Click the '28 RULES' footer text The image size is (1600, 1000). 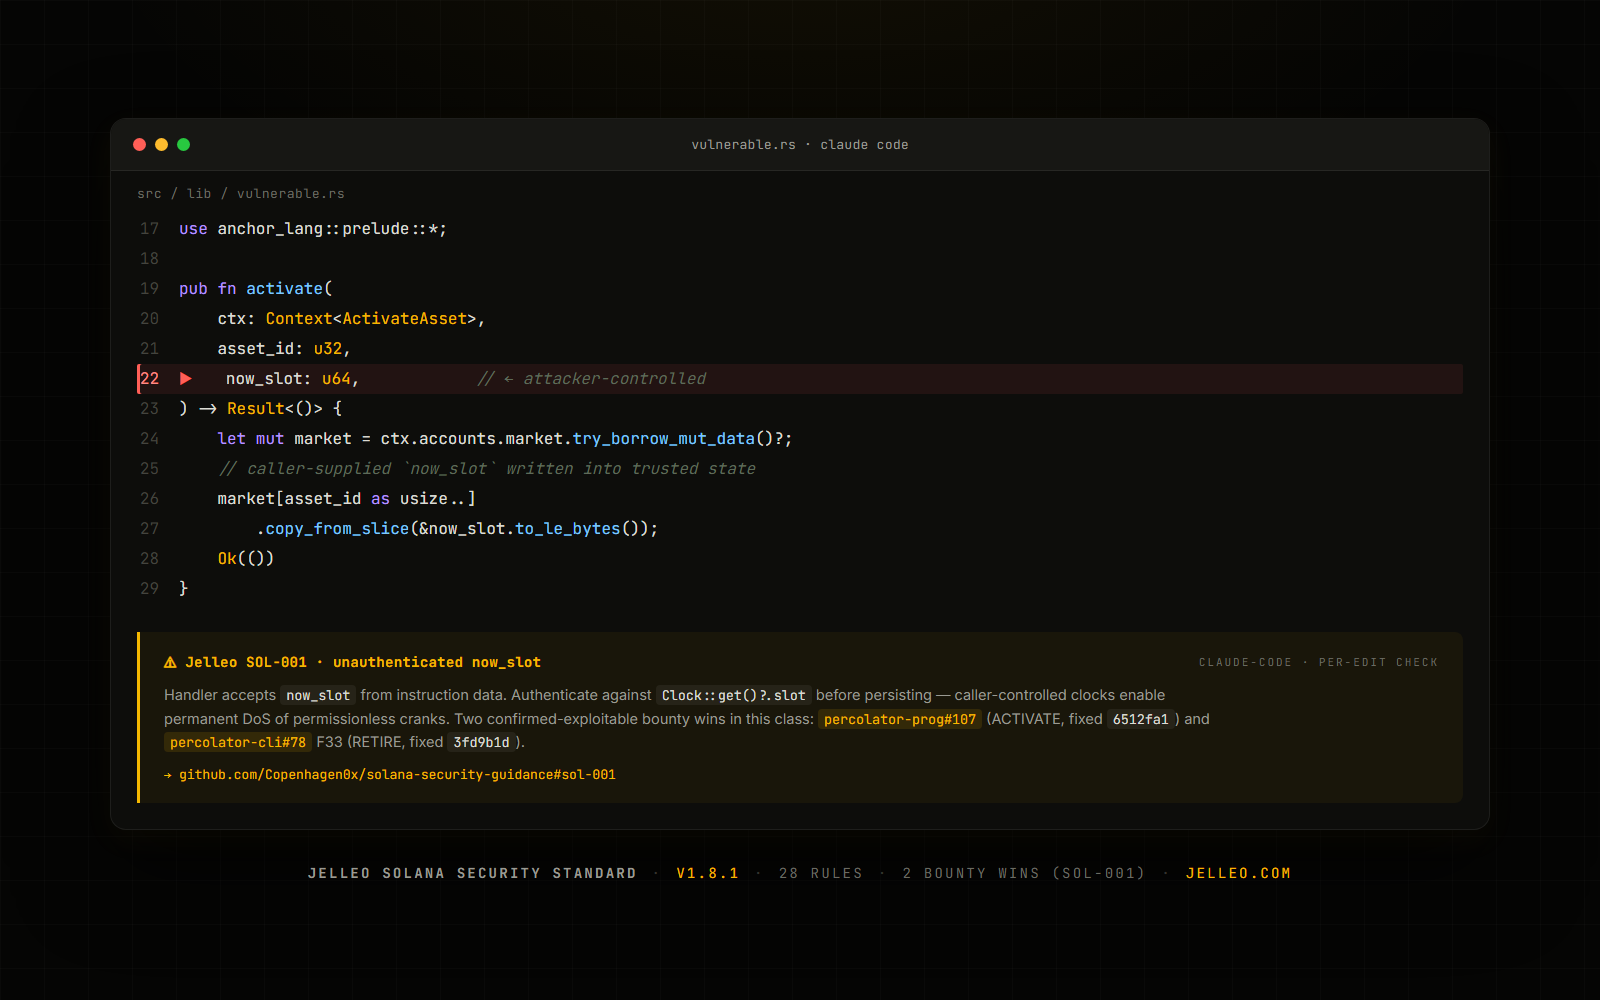821,873
